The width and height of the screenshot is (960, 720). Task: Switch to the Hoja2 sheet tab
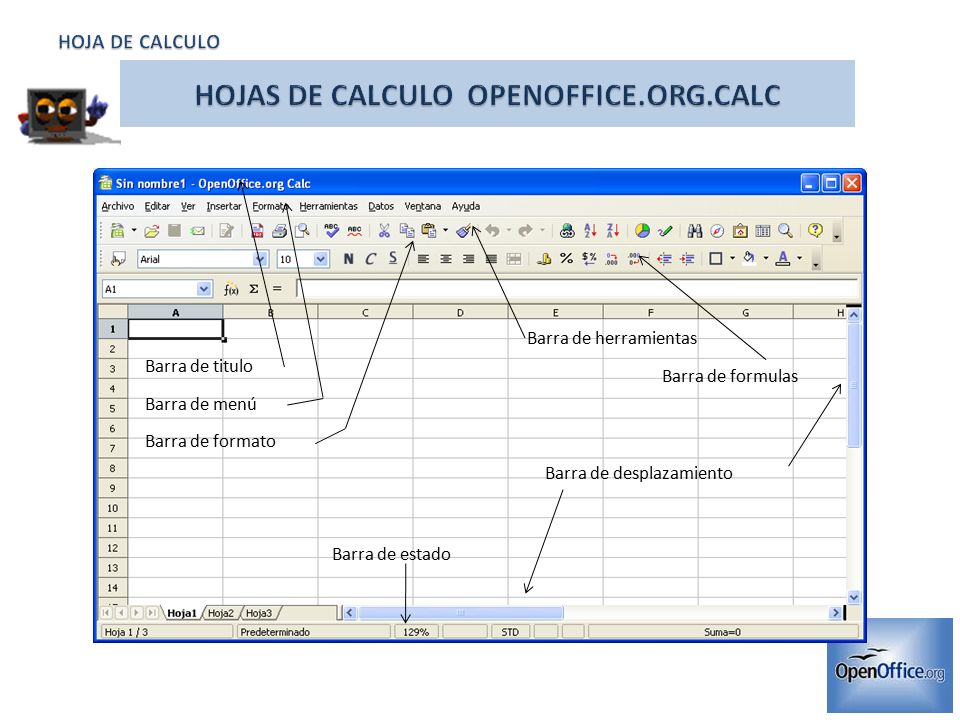click(x=220, y=613)
